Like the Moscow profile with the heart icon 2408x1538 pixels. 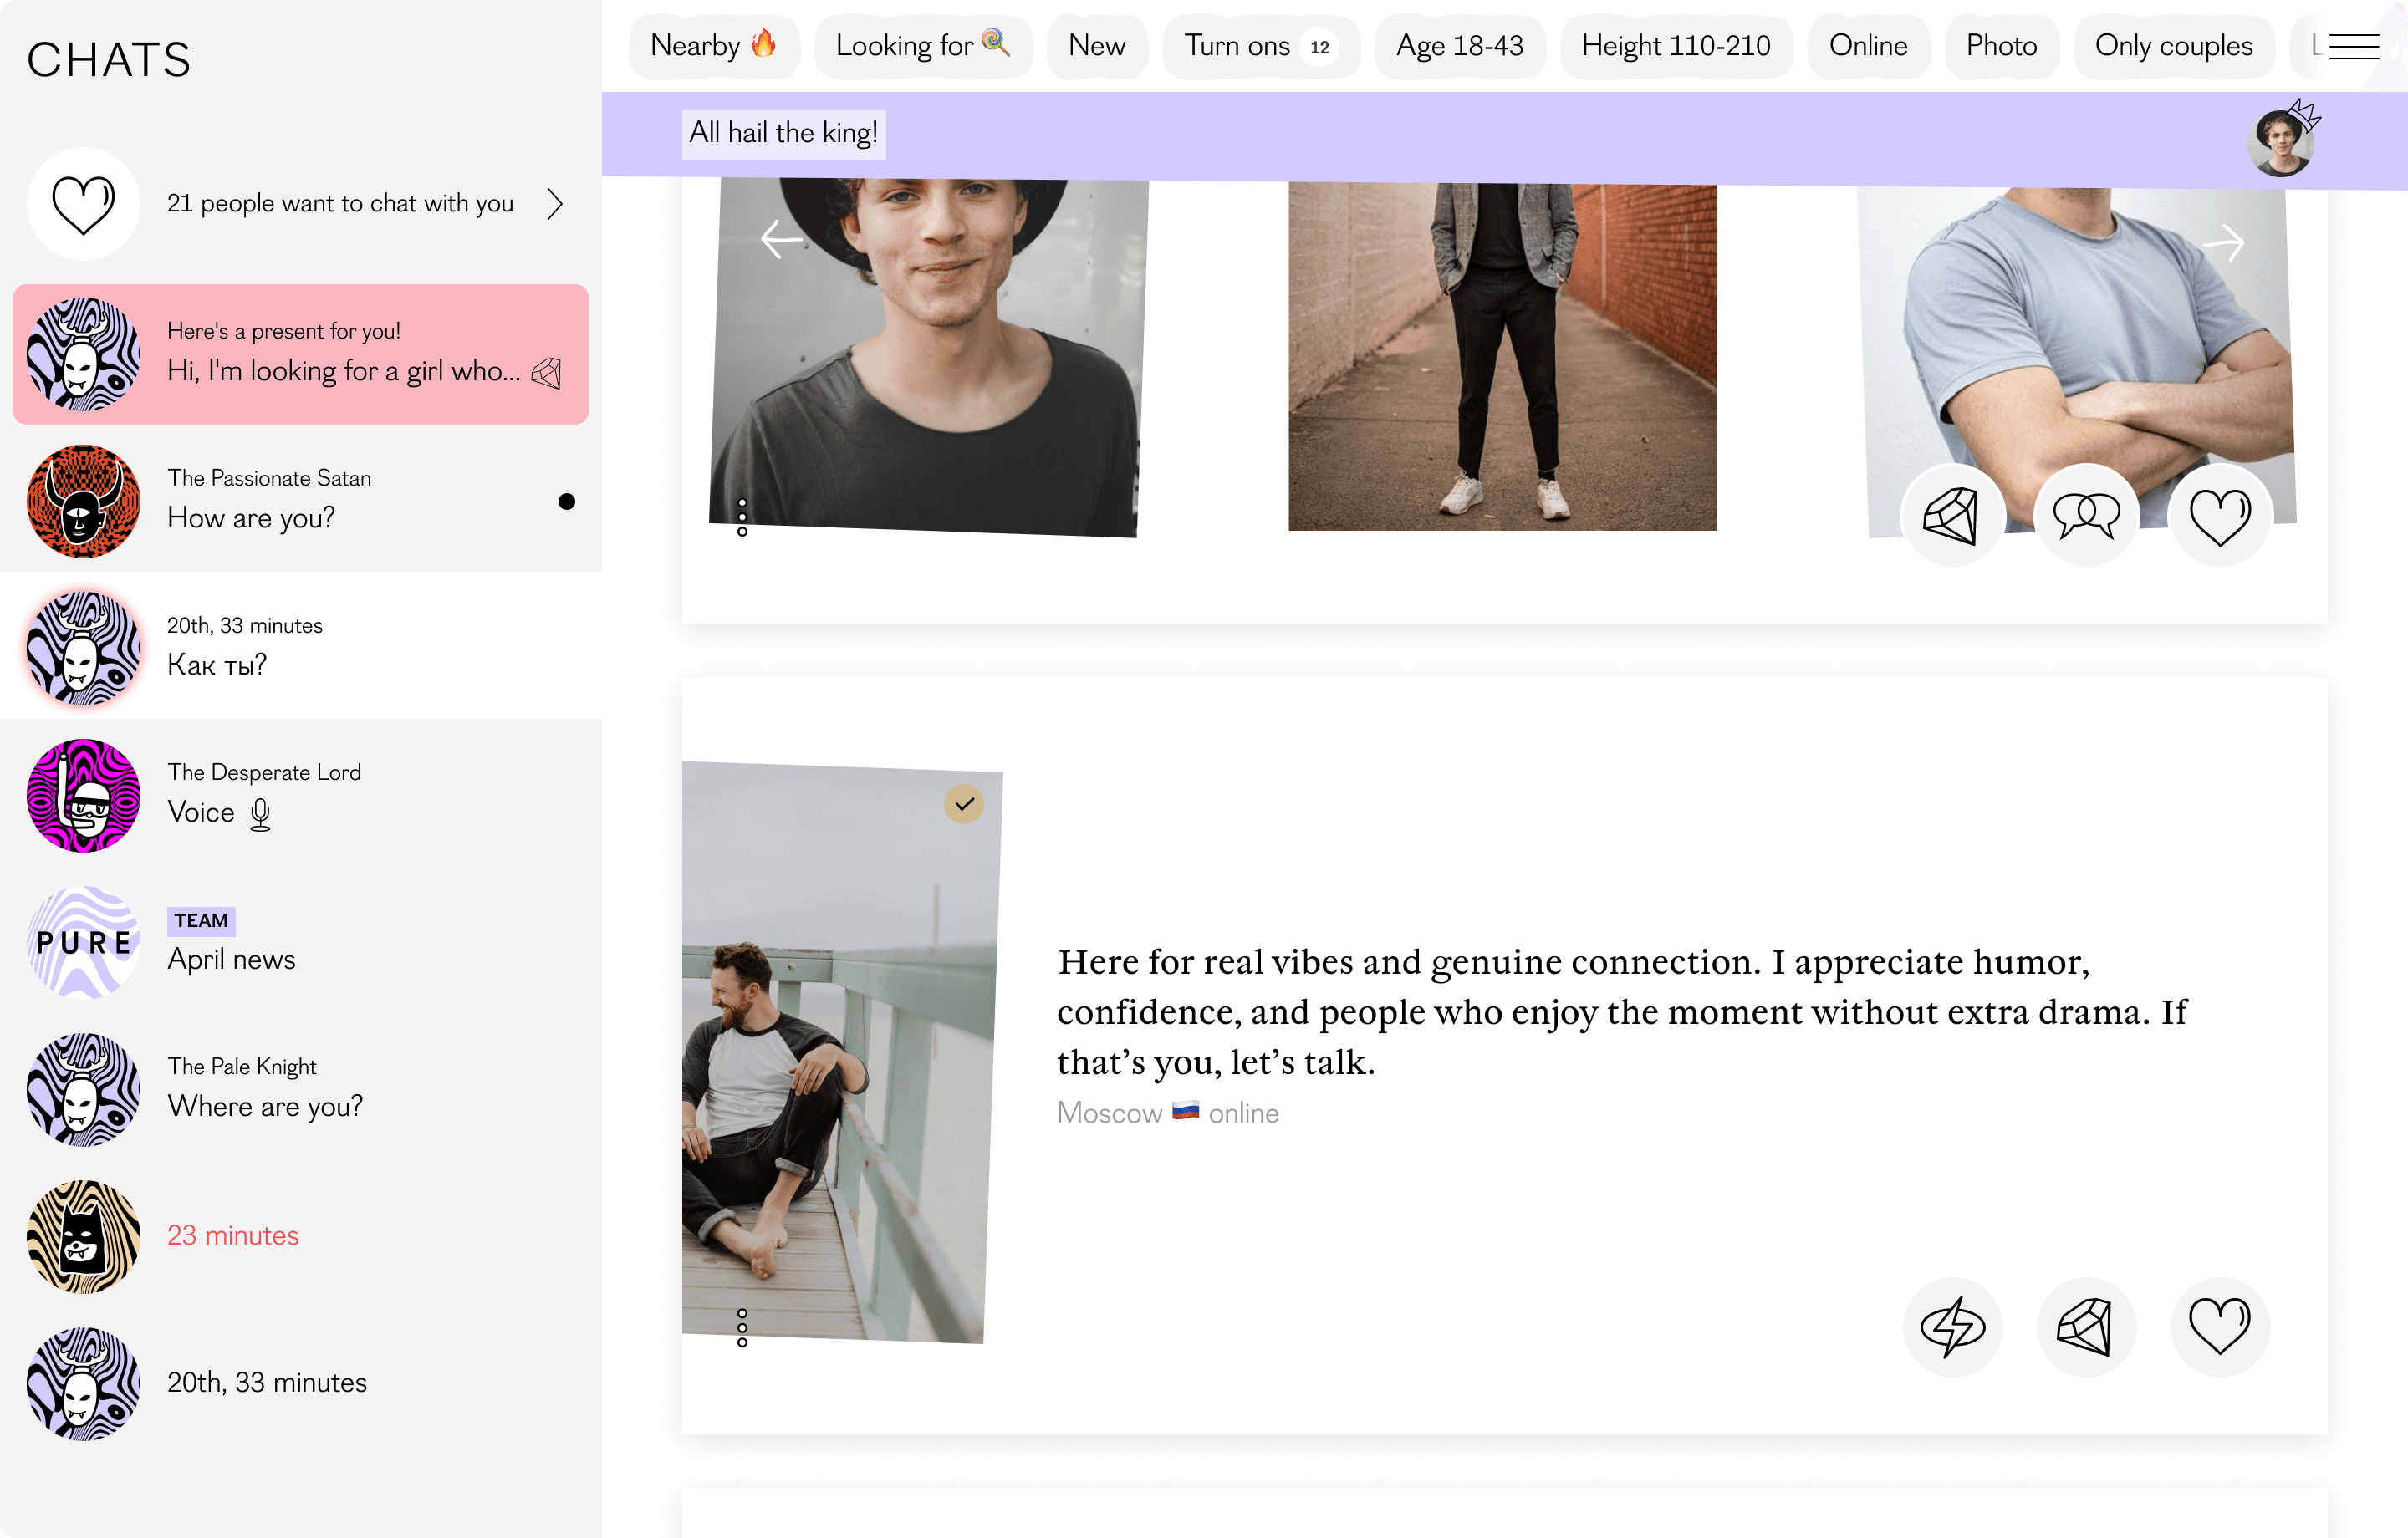click(x=2220, y=1327)
